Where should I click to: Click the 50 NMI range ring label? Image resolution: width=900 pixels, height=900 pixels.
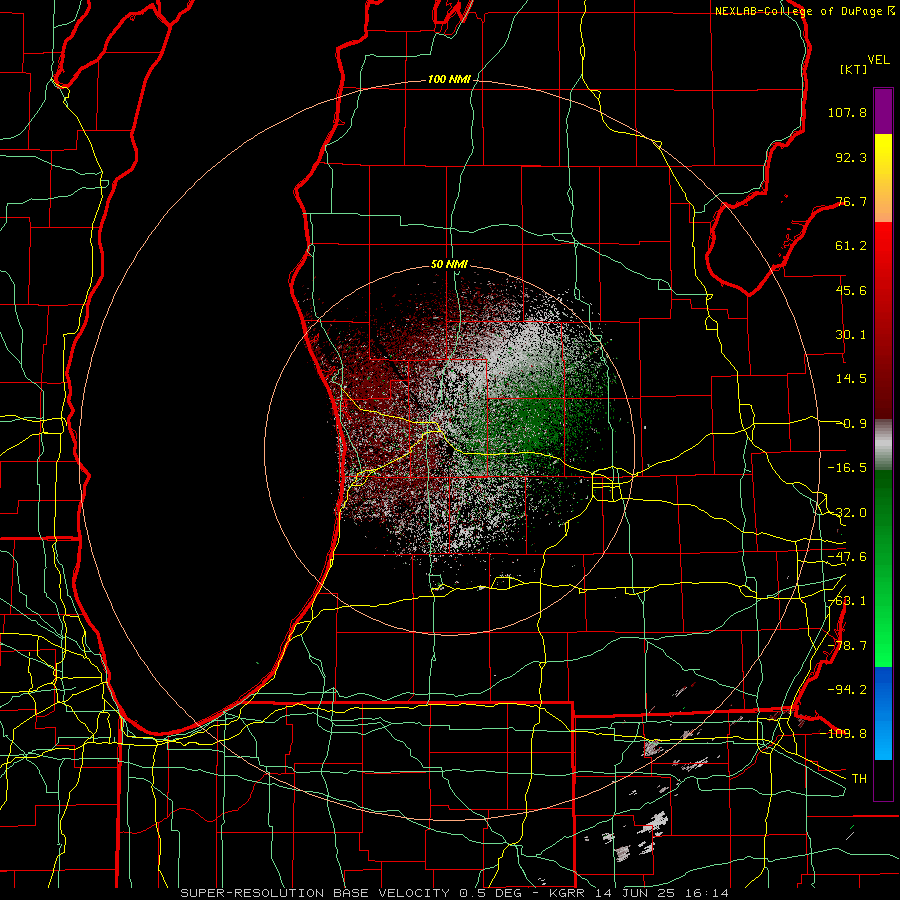pos(449,264)
